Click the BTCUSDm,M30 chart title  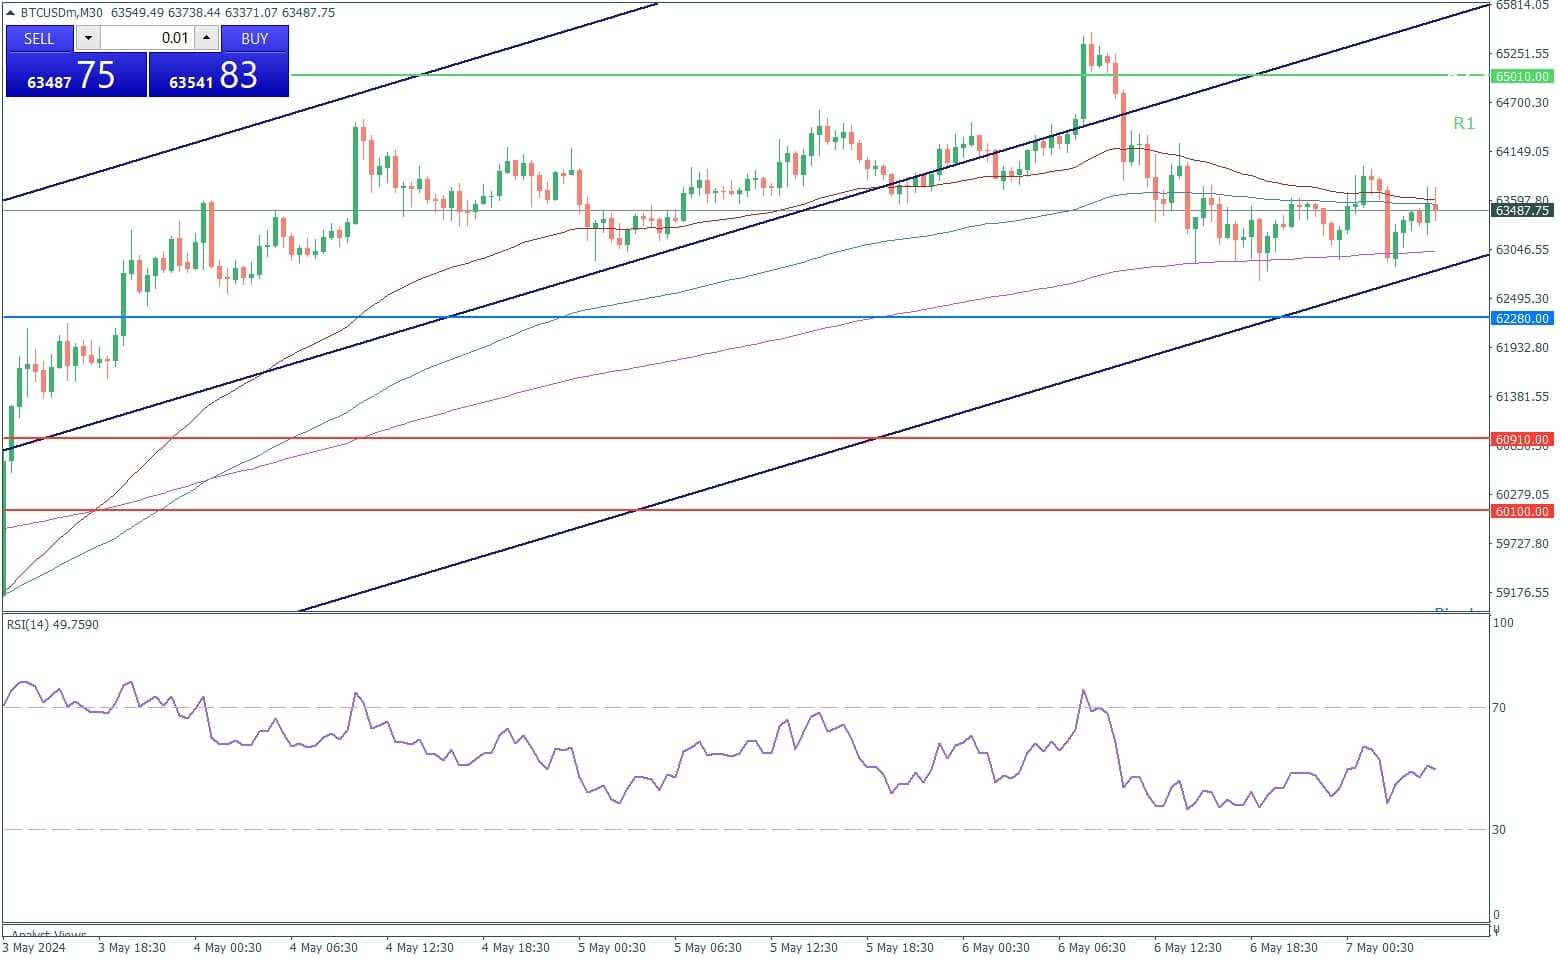[62, 13]
